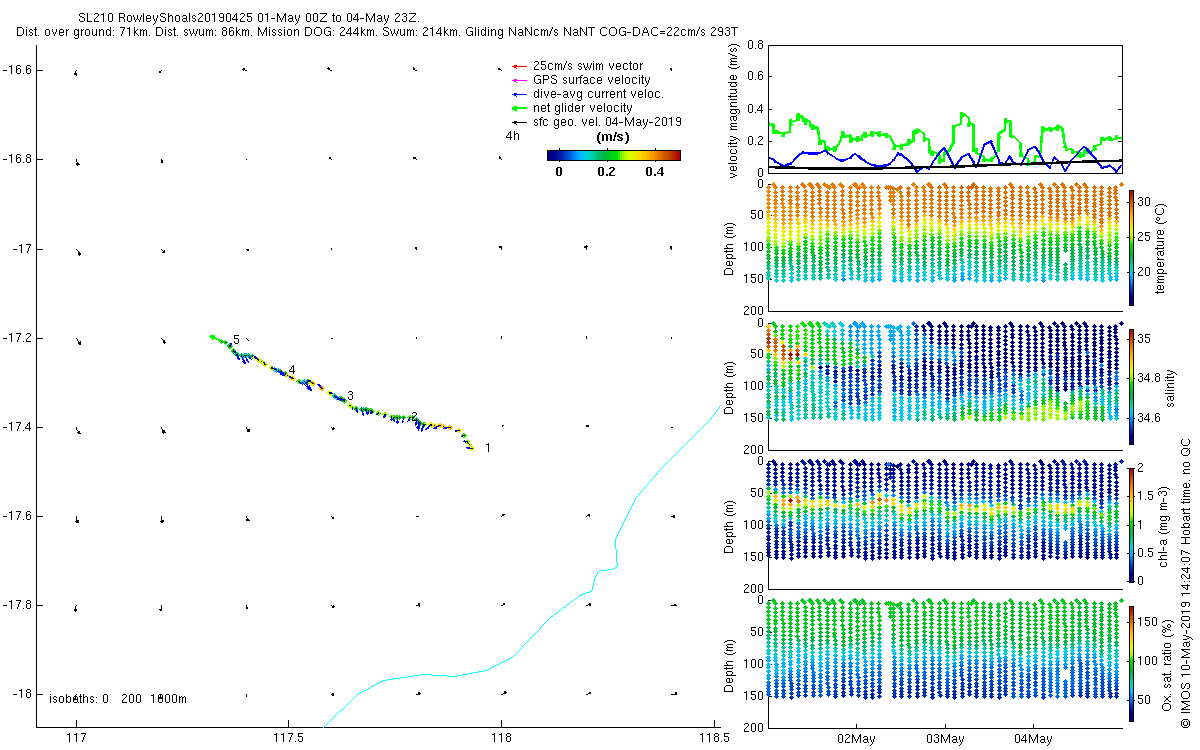The height and width of the screenshot is (750, 1200).
Task: Click the '02May' date tick
Action: pos(856,740)
